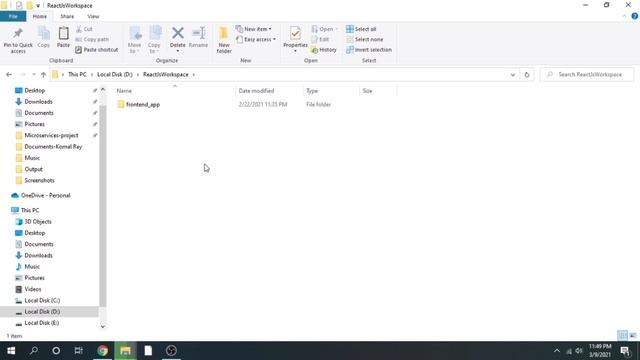Open the recent locations dropdown arrow
Screen dimensions: 640x360
pos(33,74)
